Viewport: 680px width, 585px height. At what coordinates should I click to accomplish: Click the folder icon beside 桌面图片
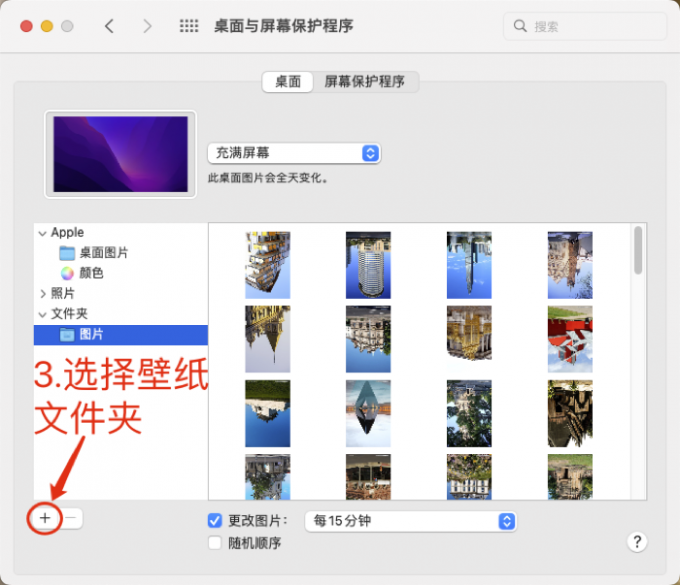coord(67,253)
